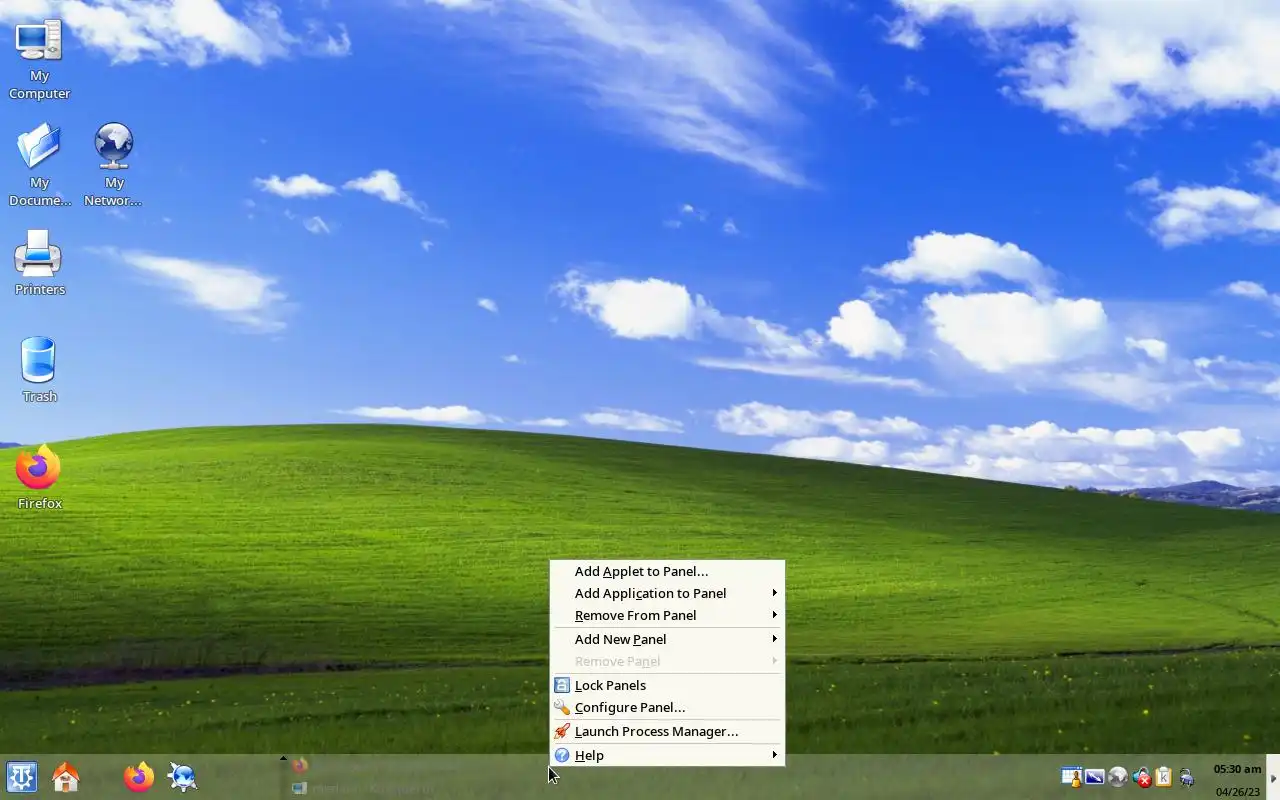Open the screen resize tray icon
The width and height of the screenshot is (1280, 800).
(1095, 777)
